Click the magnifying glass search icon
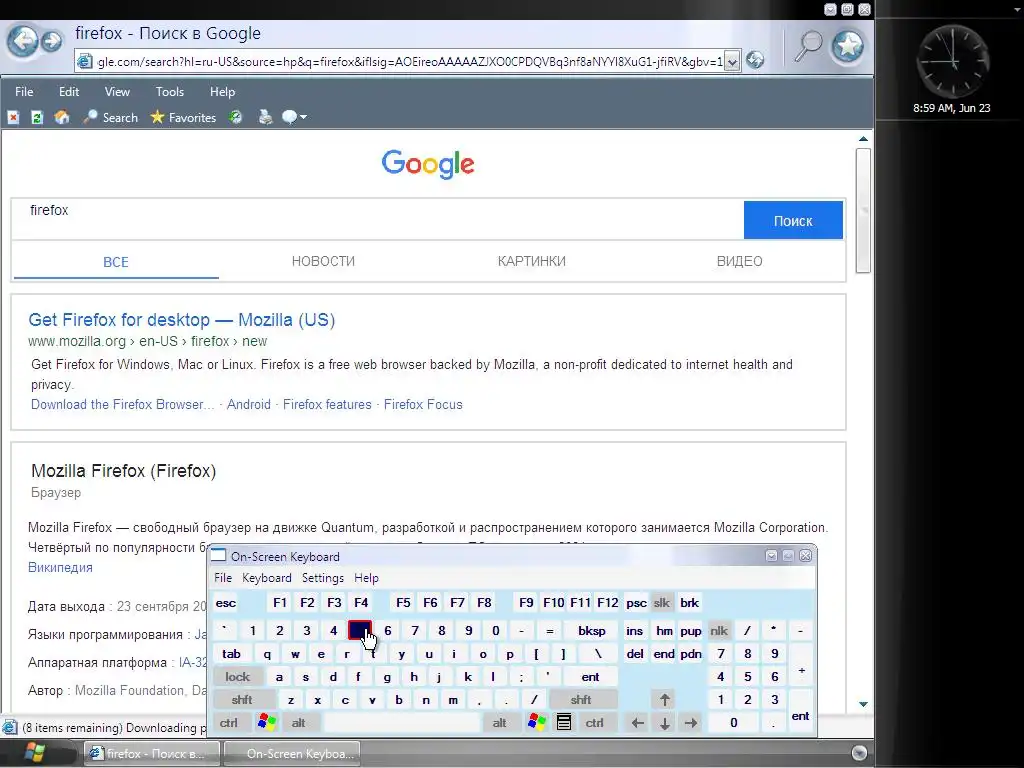 point(808,46)
